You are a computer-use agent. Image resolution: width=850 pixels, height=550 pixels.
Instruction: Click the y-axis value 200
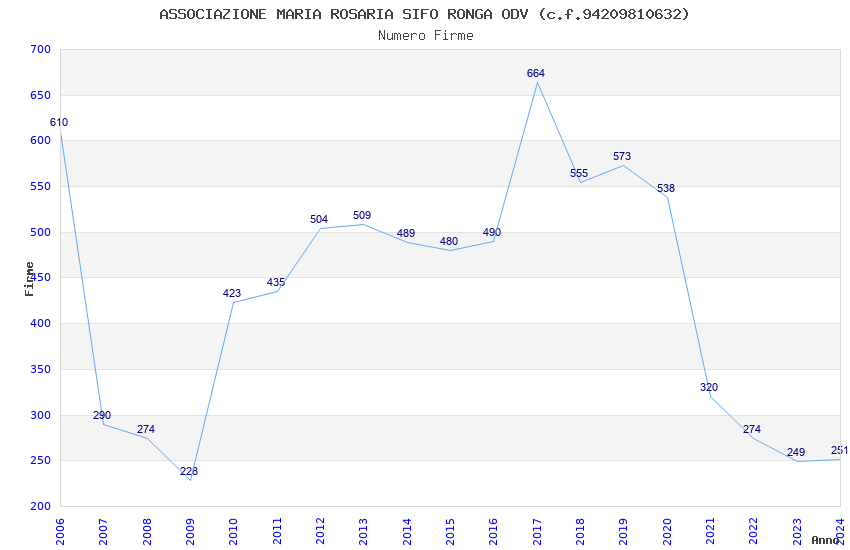(x=41, y=507)
